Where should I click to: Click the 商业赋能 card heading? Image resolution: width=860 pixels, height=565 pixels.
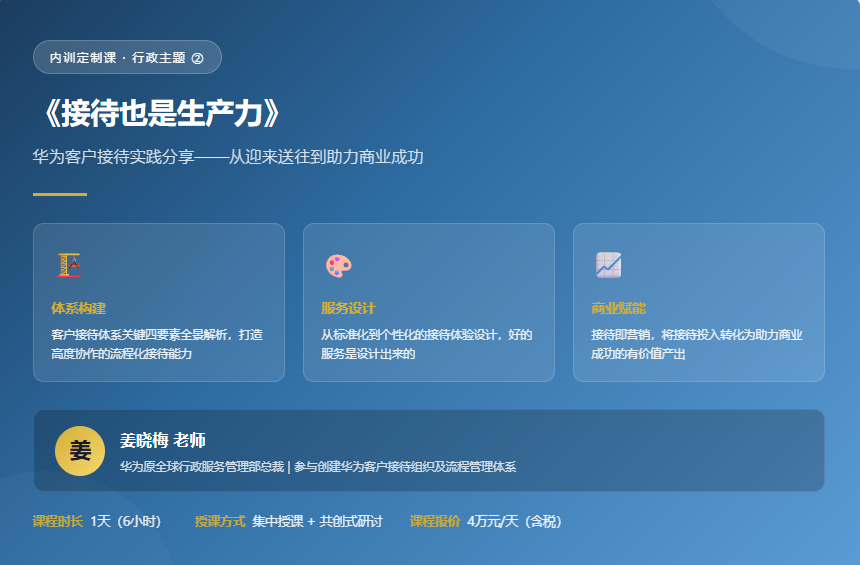click(618, 308)
